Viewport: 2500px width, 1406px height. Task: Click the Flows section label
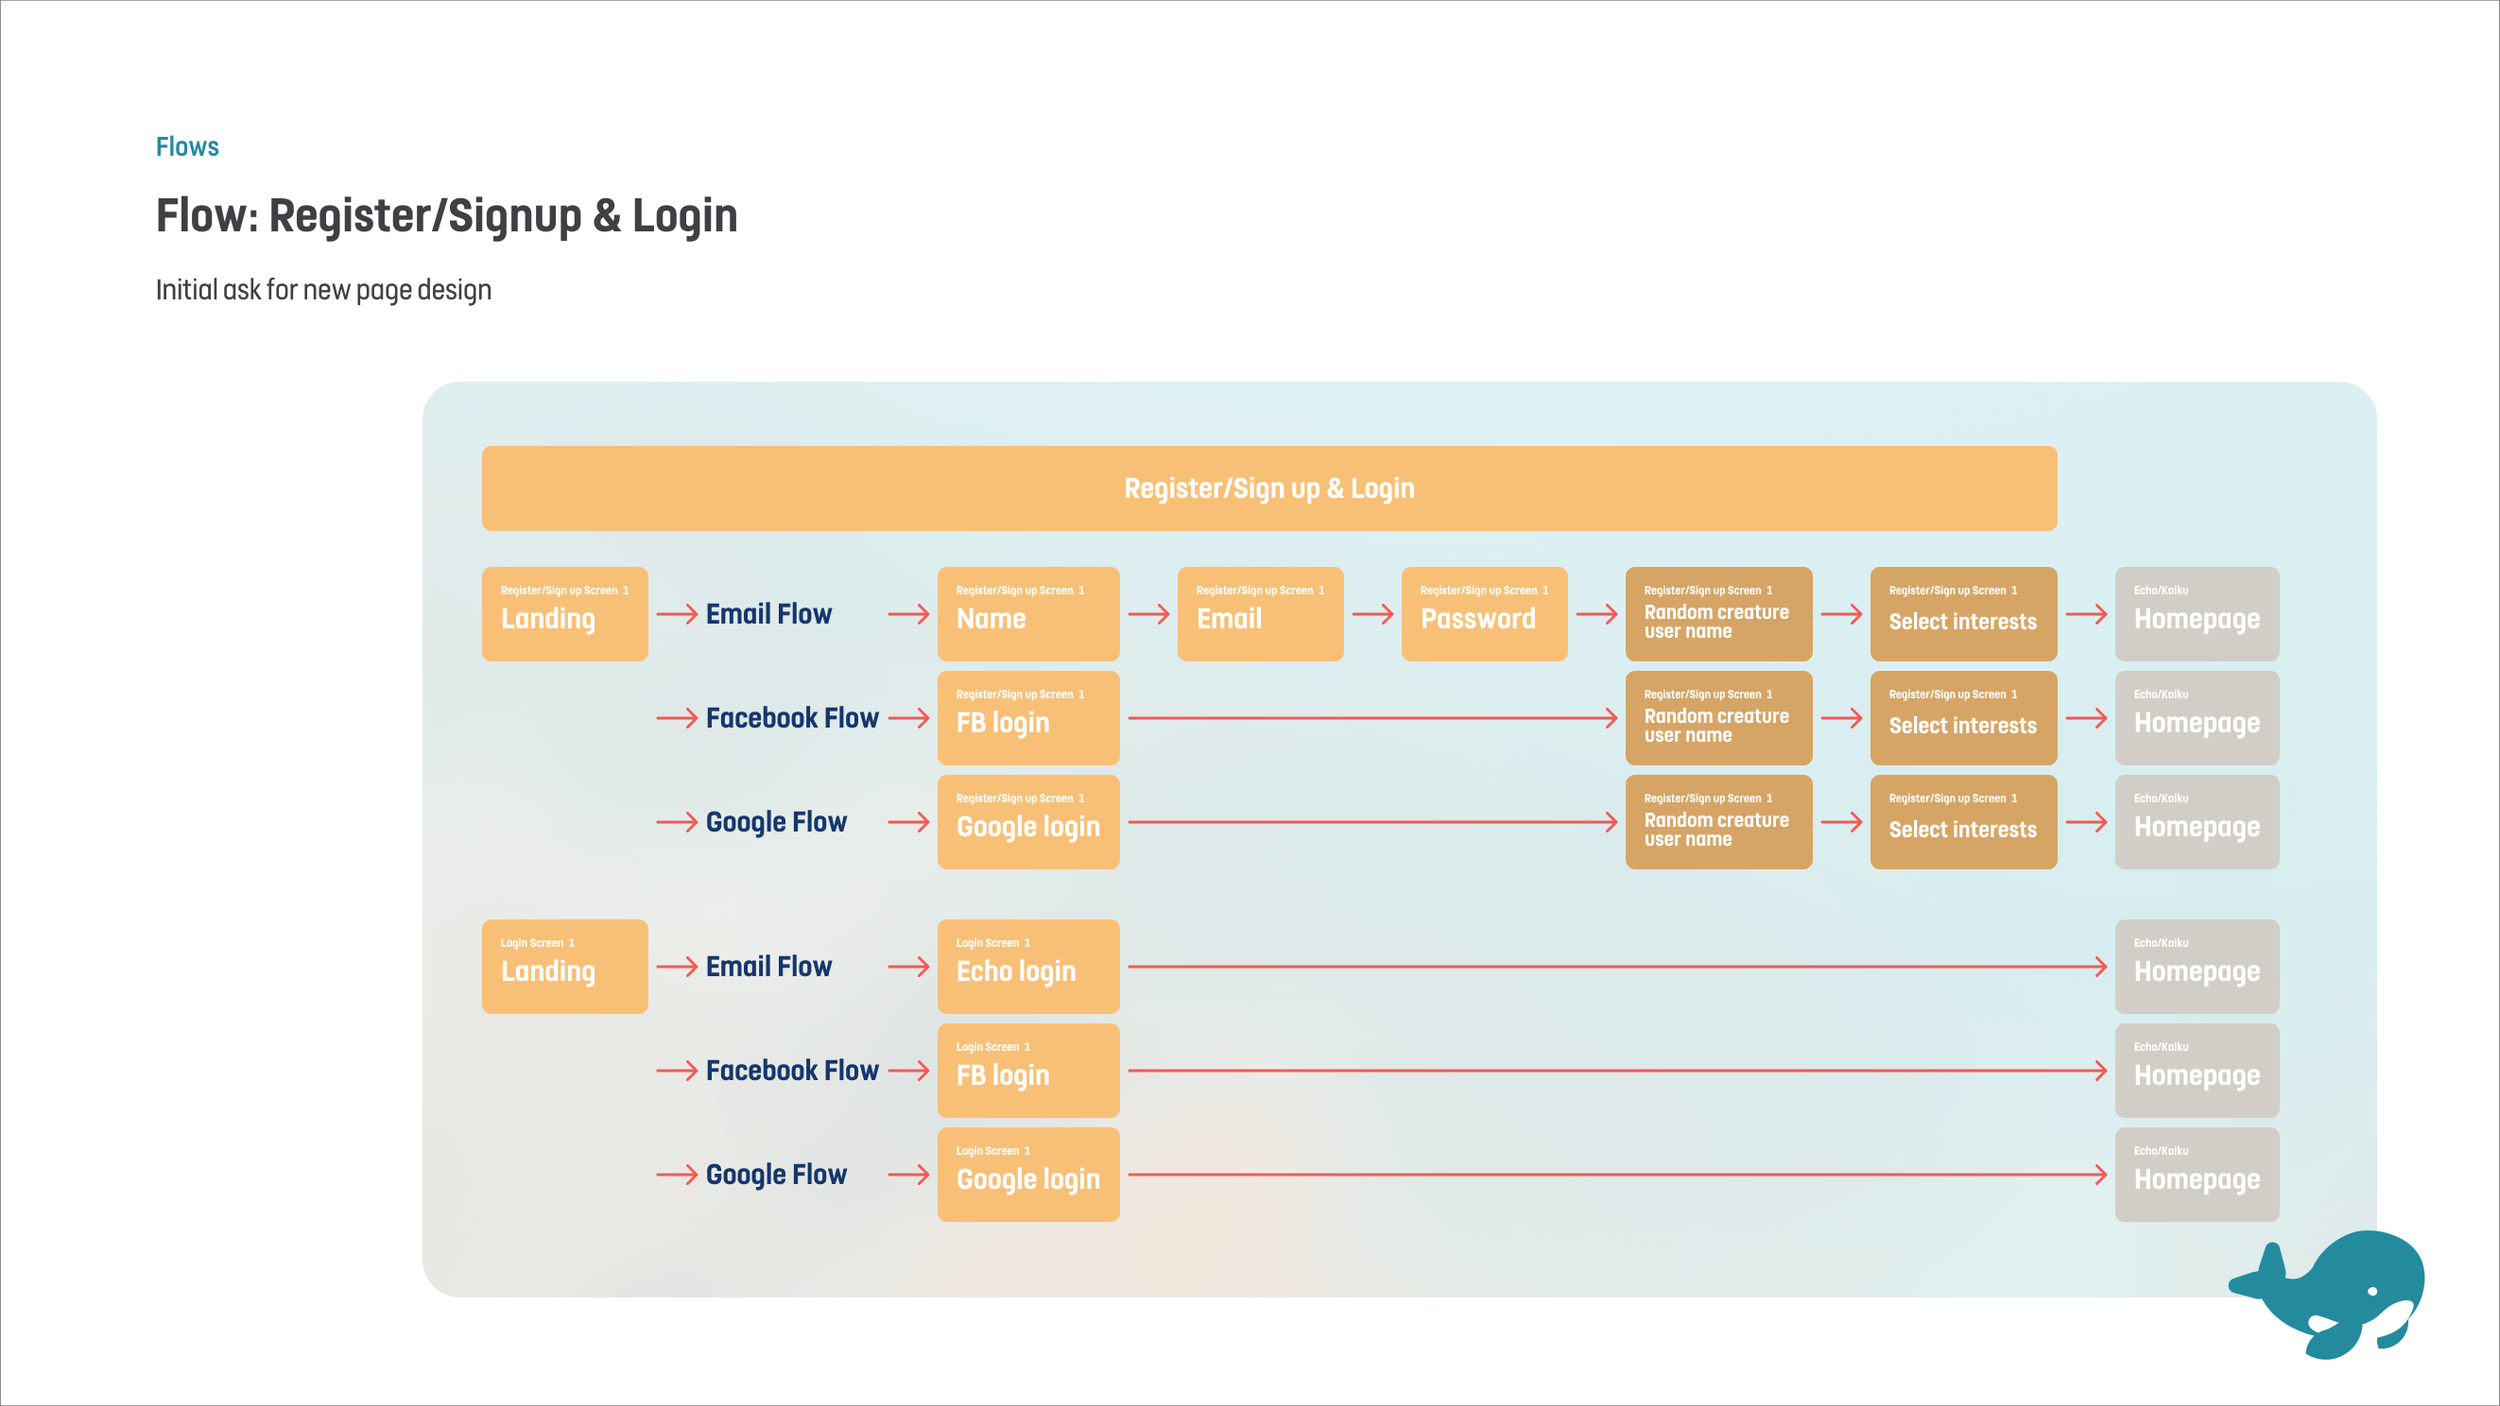(x=187, y=147)
